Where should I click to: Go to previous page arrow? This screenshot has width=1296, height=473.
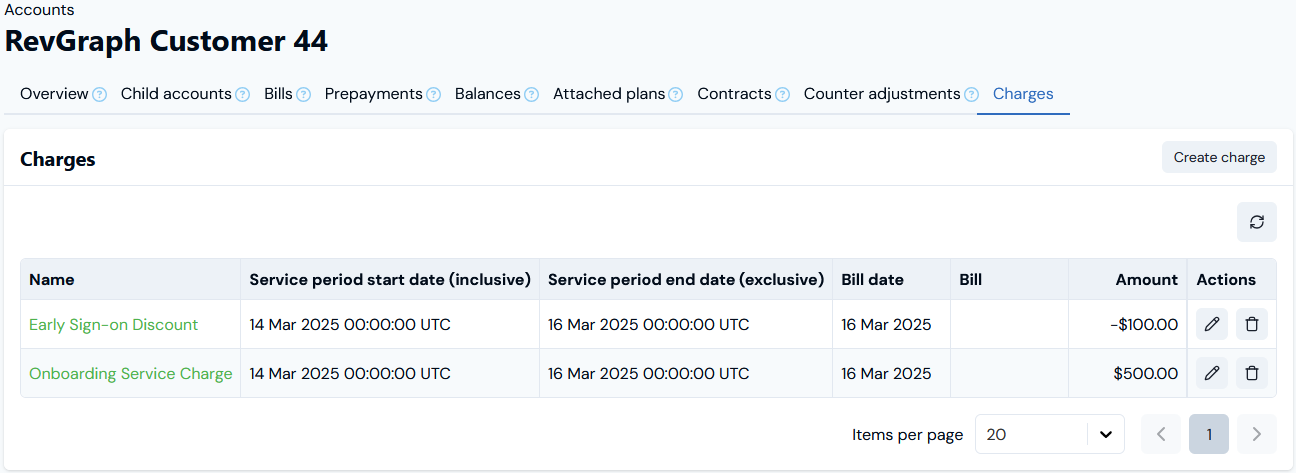[1161, 434]
